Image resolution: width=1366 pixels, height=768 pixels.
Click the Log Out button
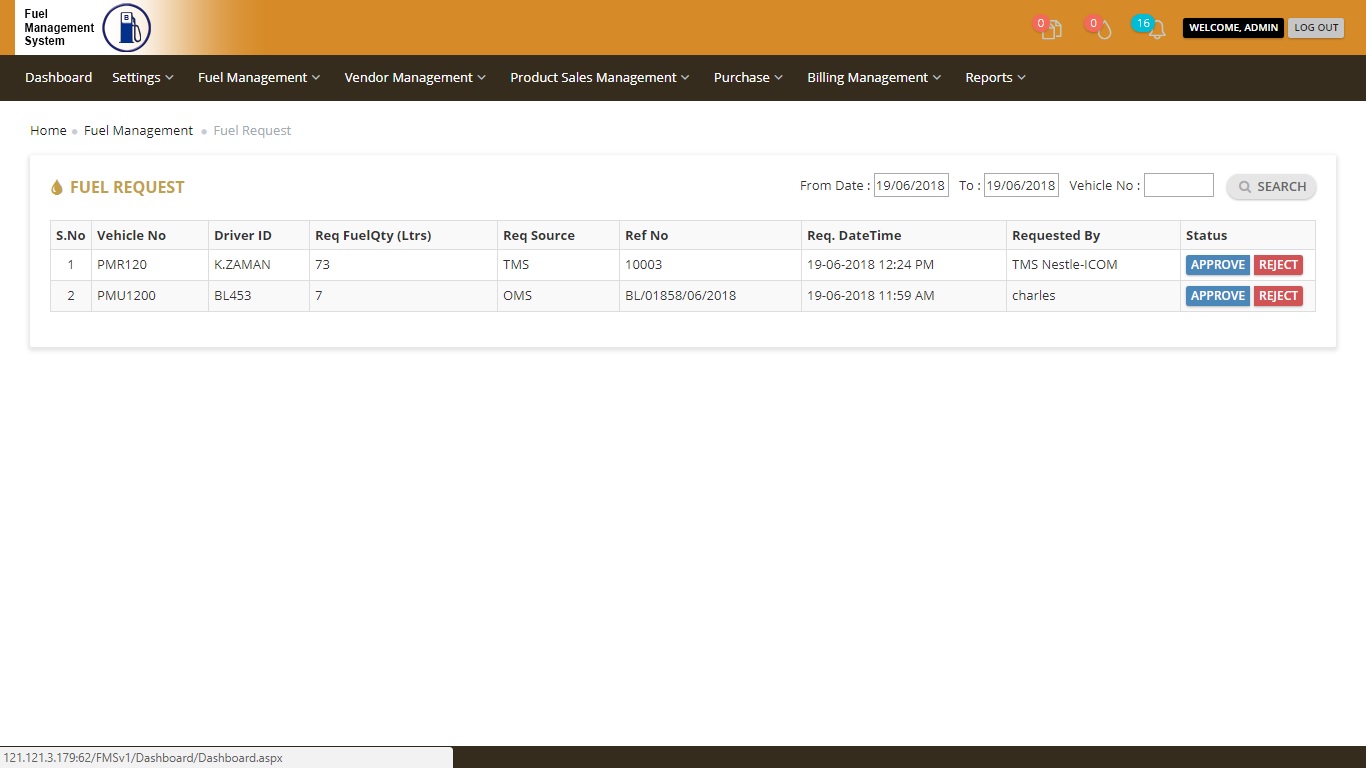click(x=1315, y=28)
